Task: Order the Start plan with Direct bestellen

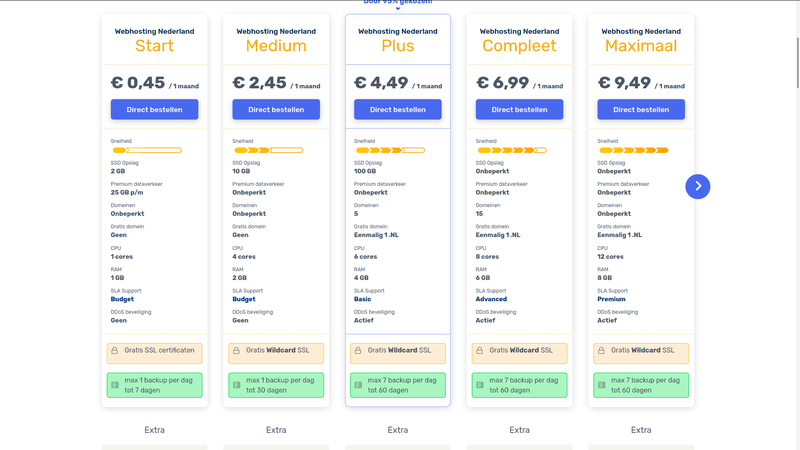Action: coord(154,110)
